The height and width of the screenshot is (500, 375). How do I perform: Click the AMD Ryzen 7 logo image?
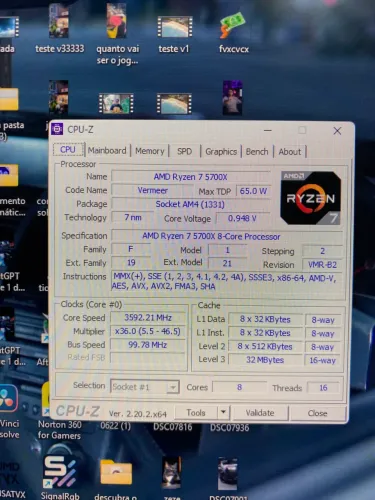coord(310,197)
